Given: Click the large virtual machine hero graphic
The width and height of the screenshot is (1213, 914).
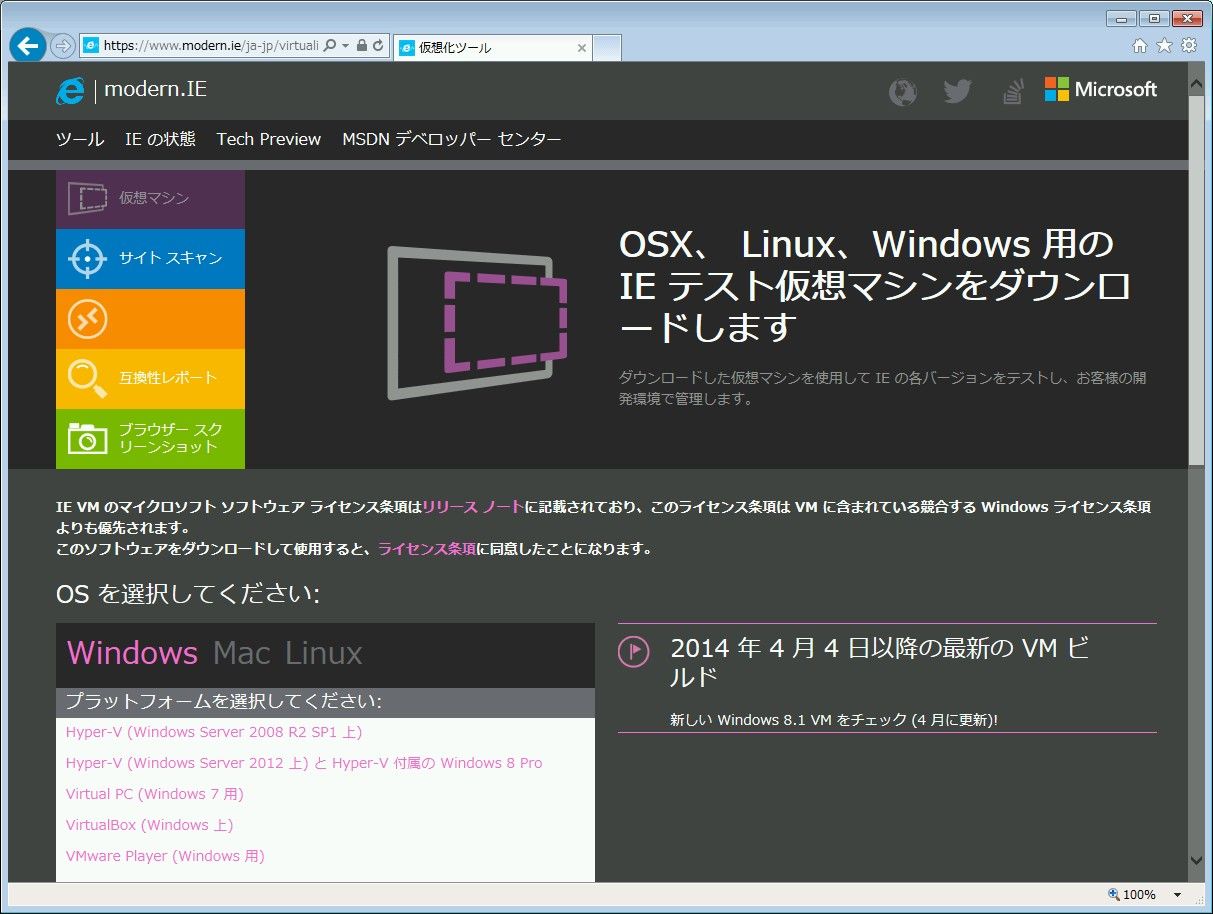Looking at the screenshot, I should click(x=478, y=323).
